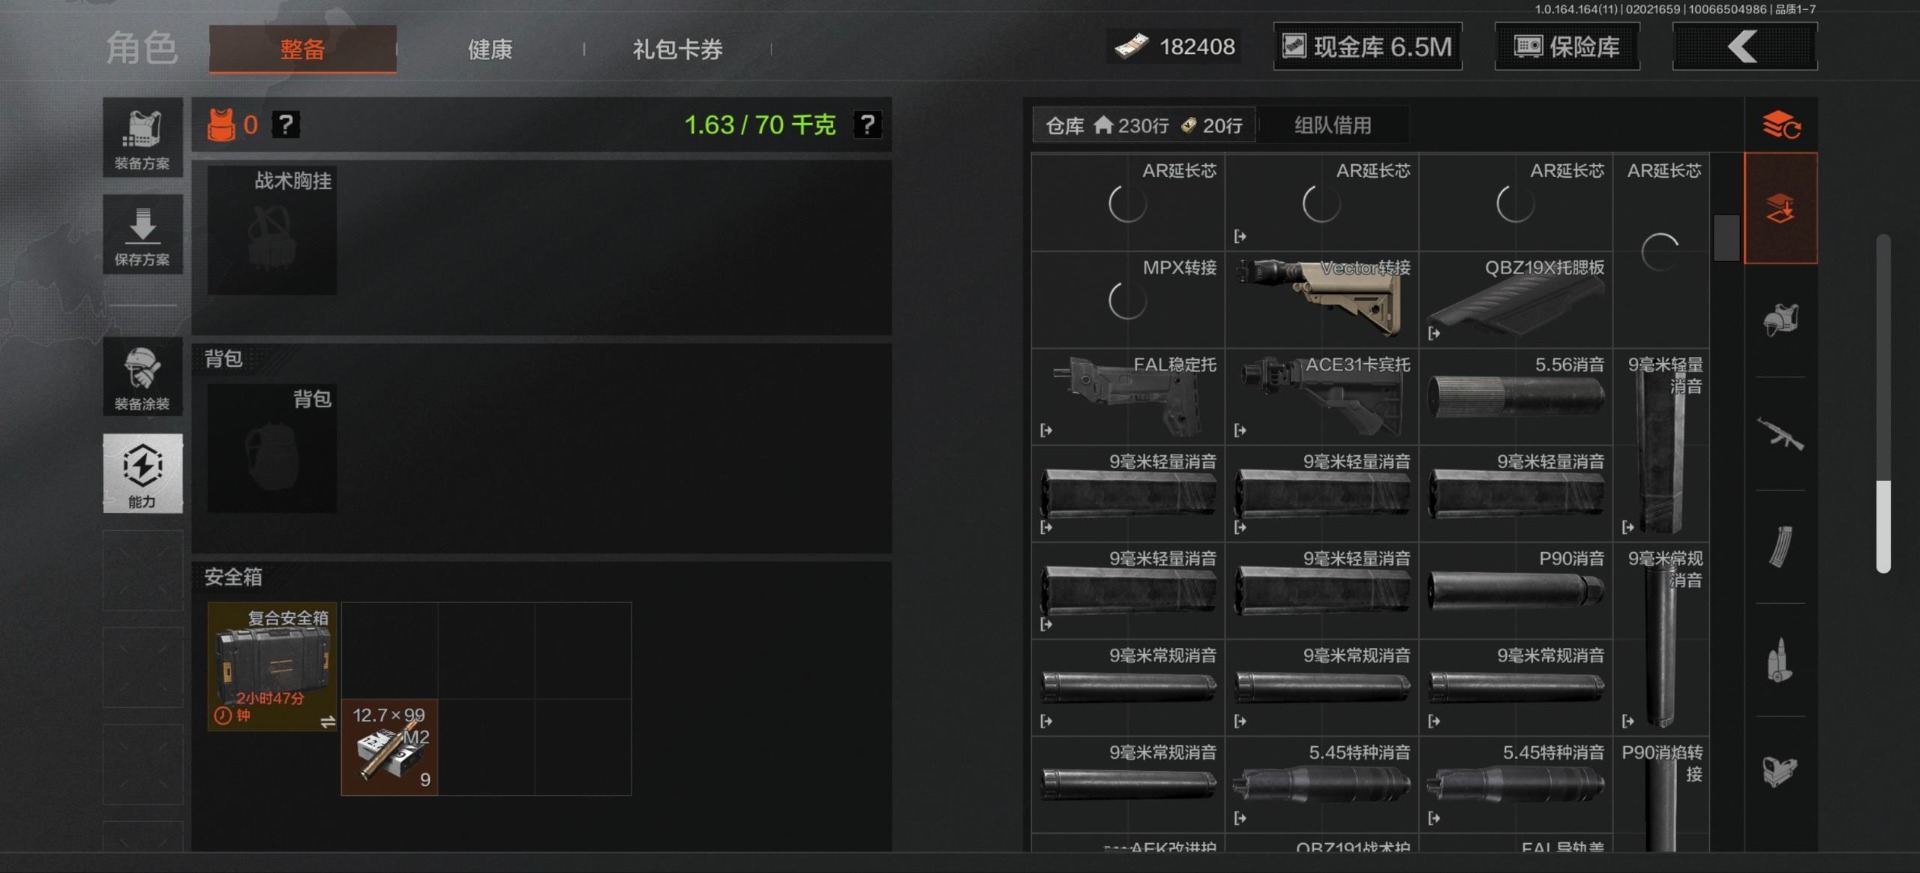The image size is (1920, 873).
Task: Open the 组队借用 tab
Action: pos(1332,125)
